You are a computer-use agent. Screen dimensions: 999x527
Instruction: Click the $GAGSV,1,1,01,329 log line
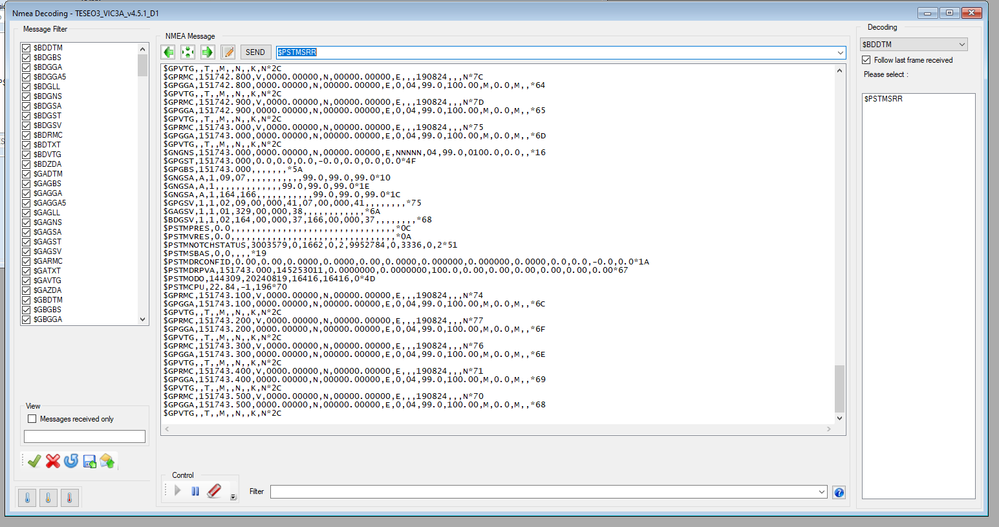(271, 211)
